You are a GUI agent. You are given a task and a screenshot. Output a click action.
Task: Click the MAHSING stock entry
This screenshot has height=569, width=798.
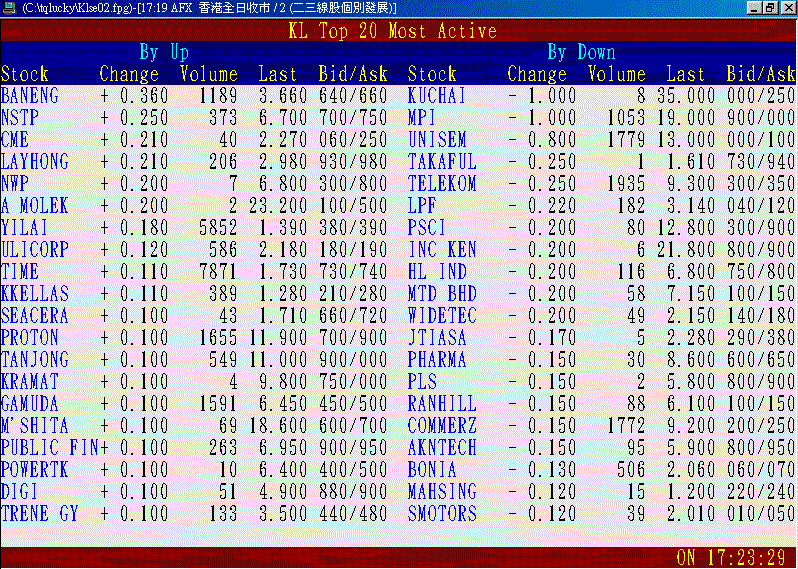pos(442,492)
